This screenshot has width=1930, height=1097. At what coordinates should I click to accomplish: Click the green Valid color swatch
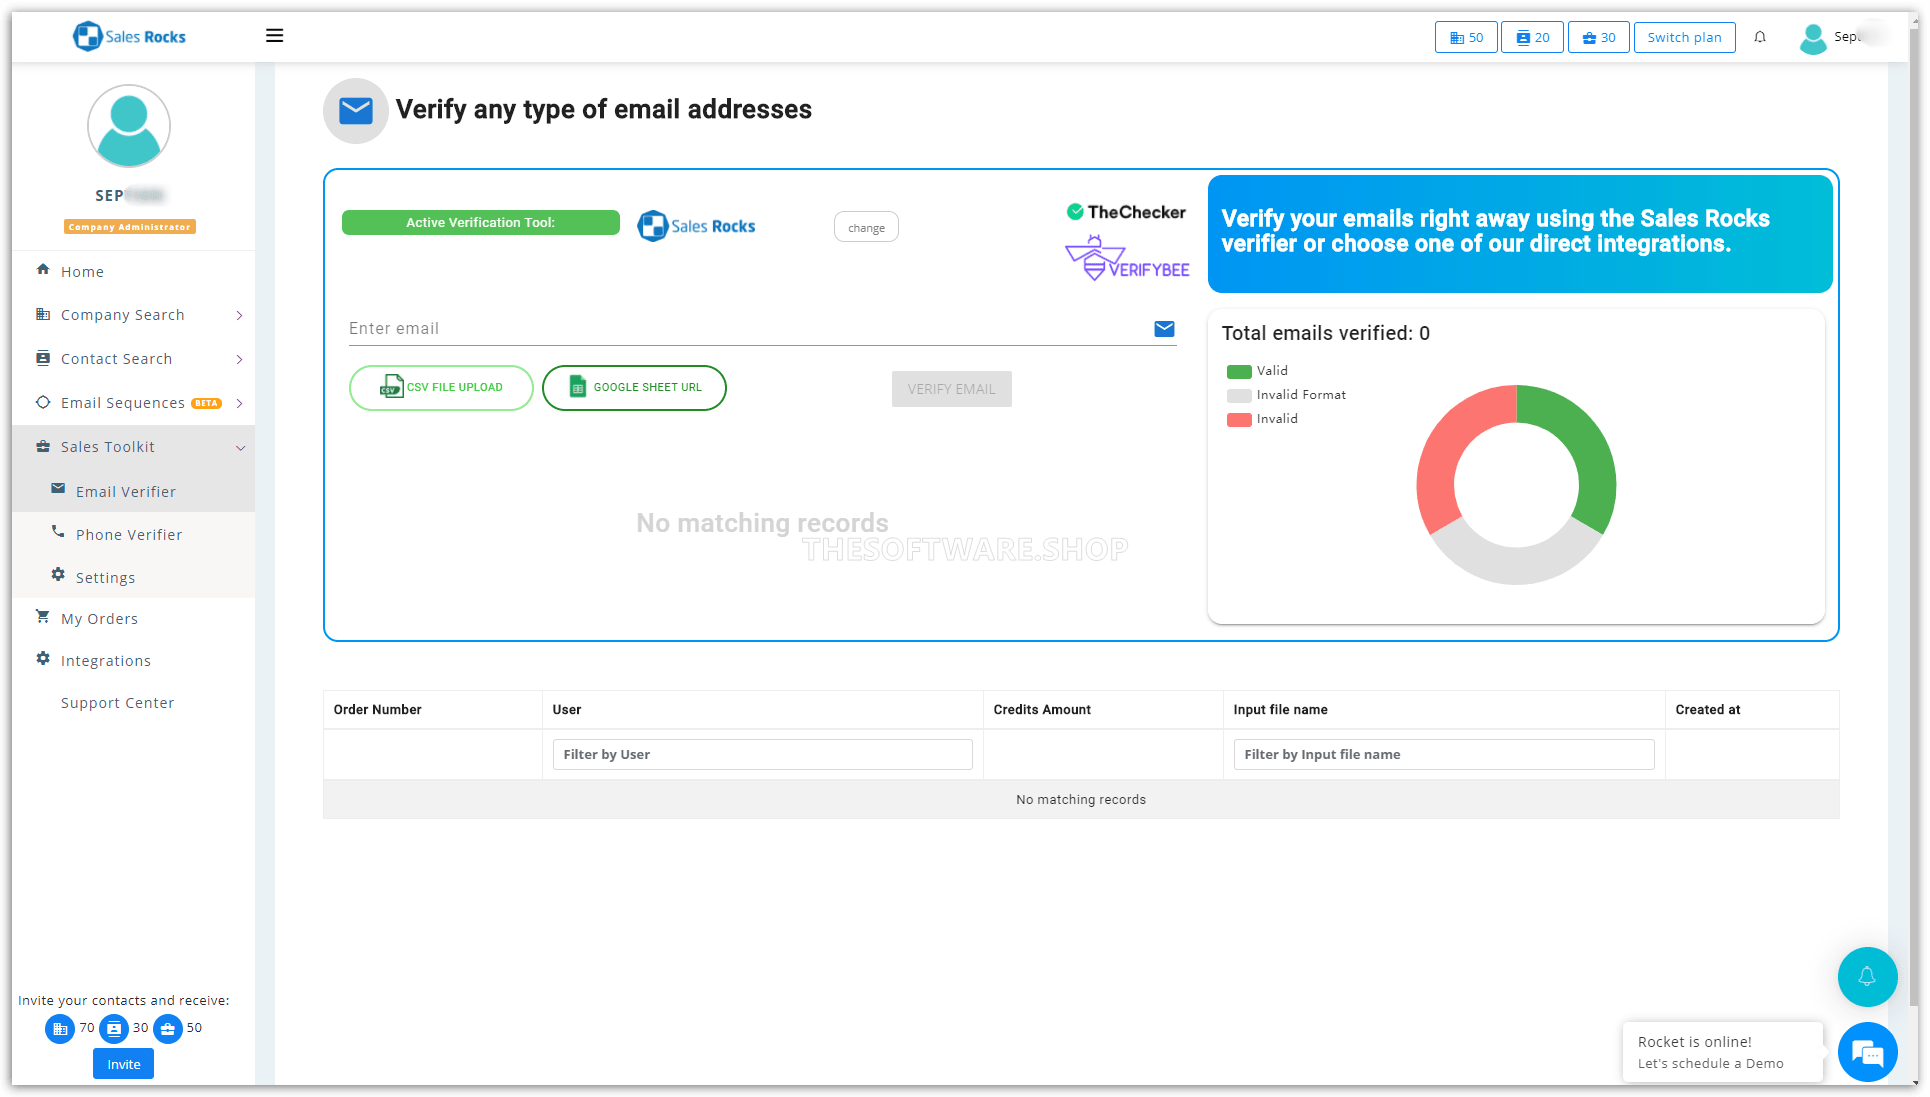click(x=1238, y=370)
